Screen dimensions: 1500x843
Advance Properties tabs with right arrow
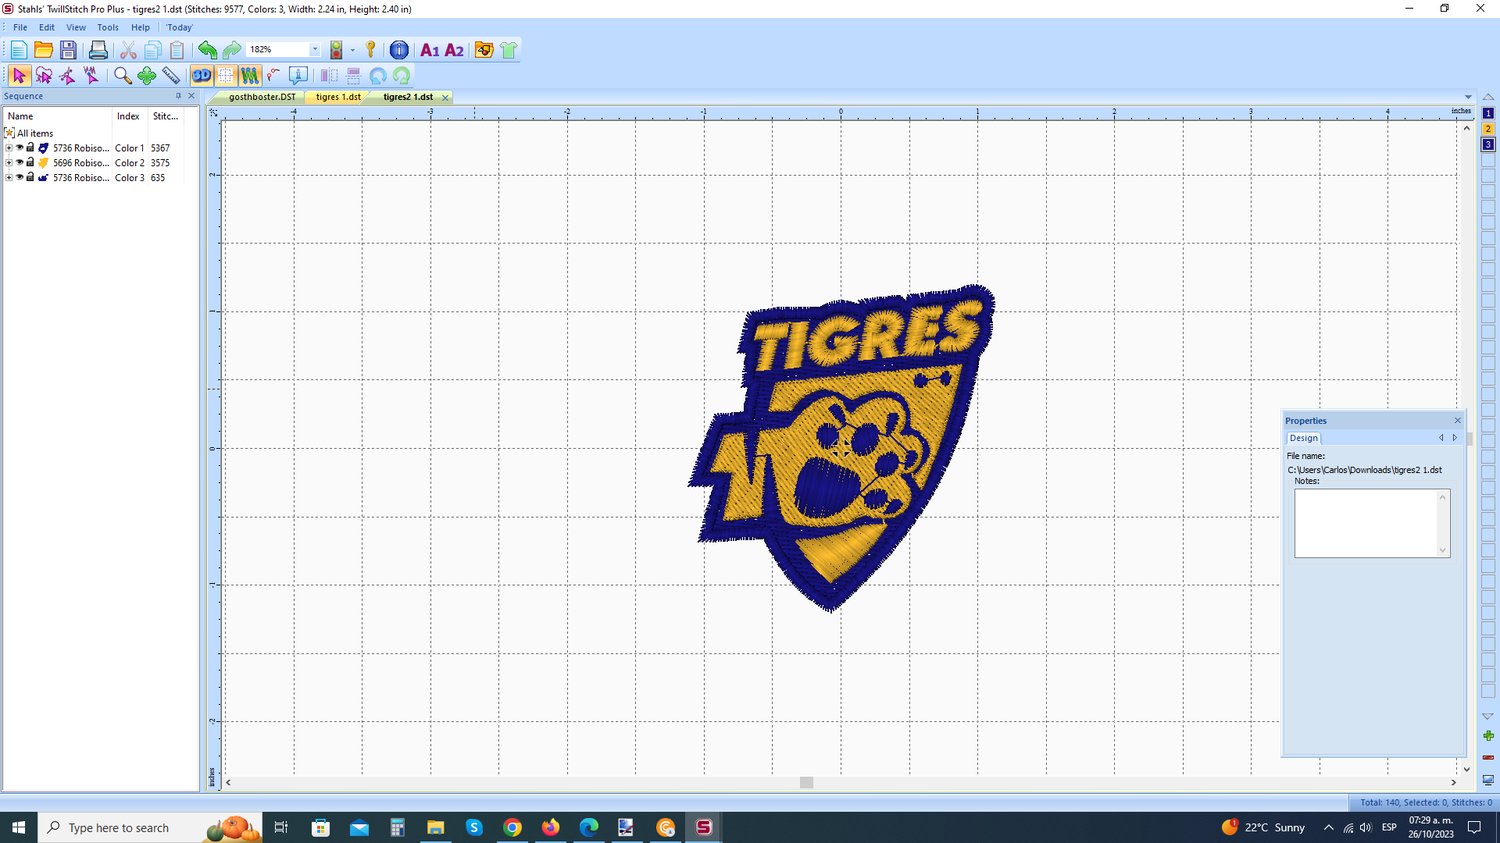(x=1455, y=438)
